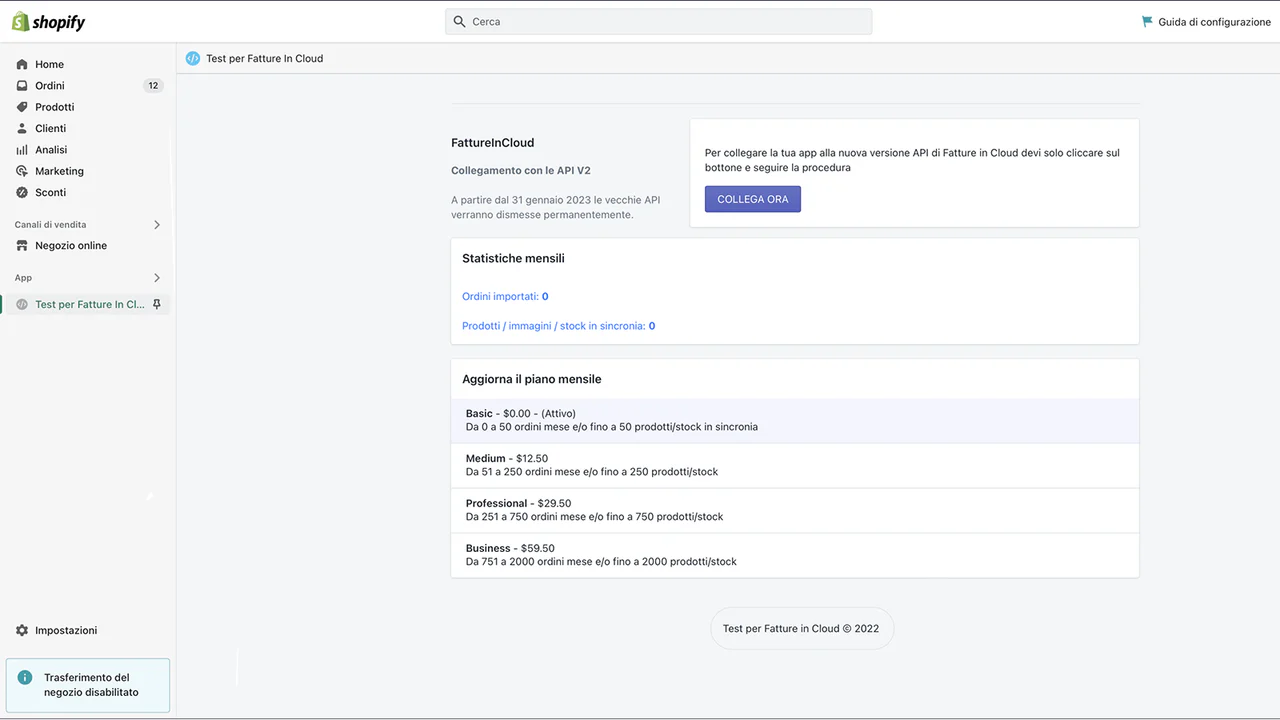
Task: Click Aggiorna il piano mensile heading
Action: (x=532, y=379)
